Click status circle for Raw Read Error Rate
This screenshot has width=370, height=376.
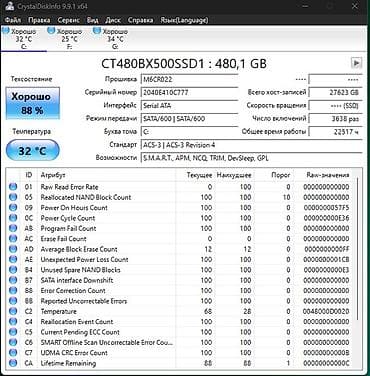[13, 187]
